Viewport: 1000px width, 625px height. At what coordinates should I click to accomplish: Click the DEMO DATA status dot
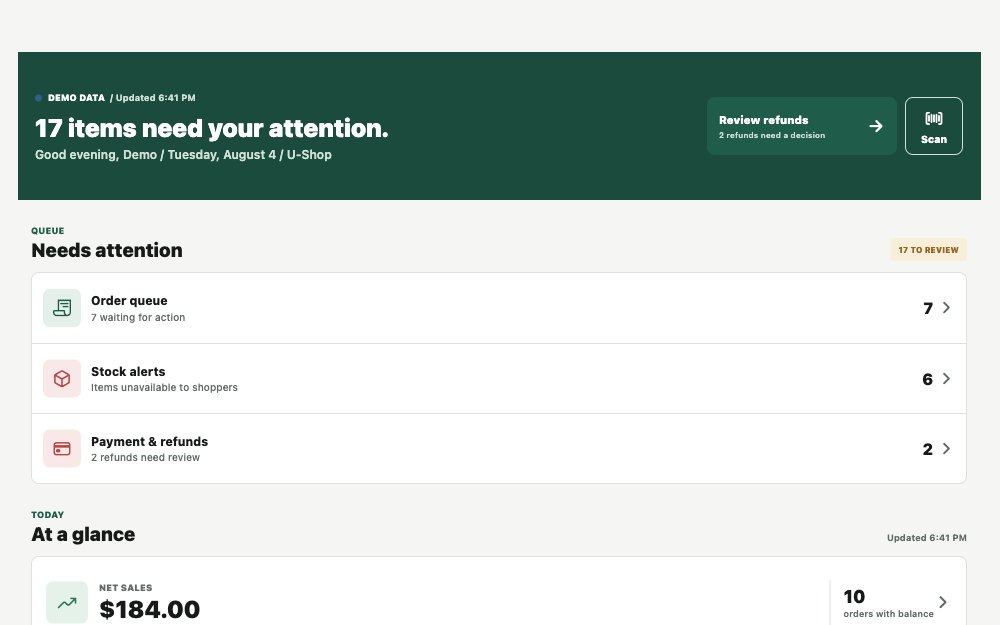tap(38, 98)
